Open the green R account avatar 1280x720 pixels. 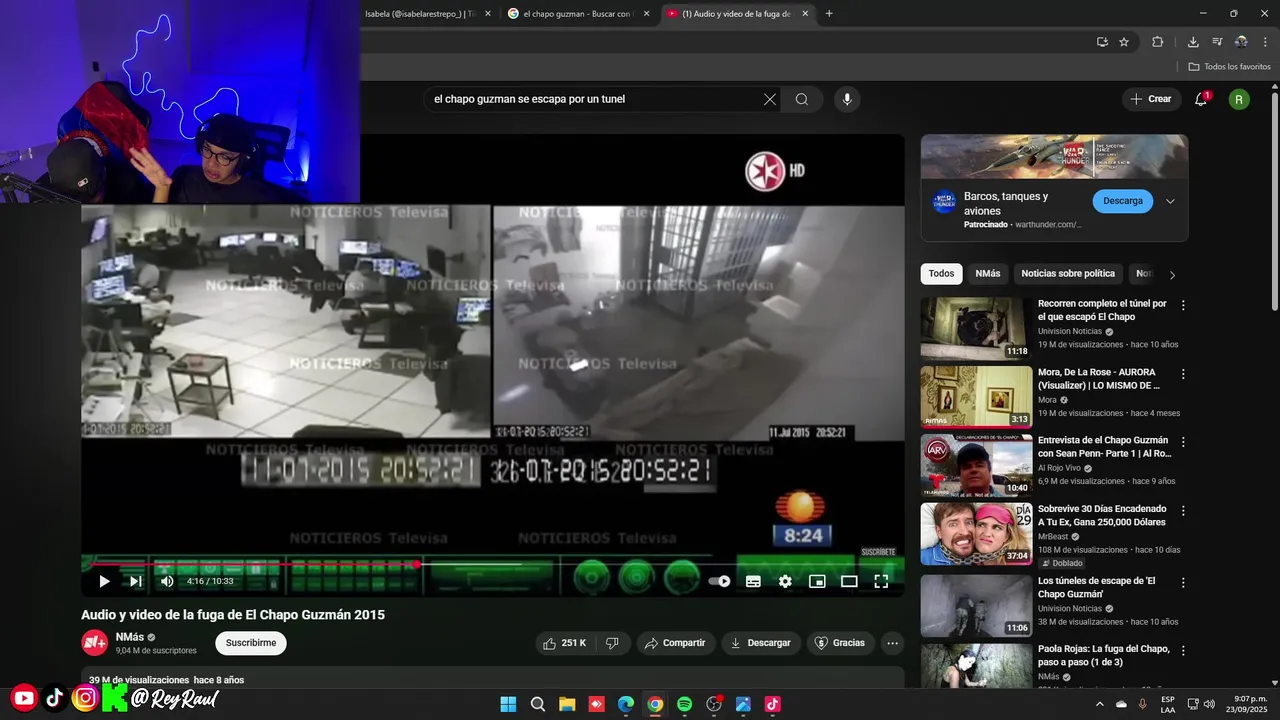1239,99
